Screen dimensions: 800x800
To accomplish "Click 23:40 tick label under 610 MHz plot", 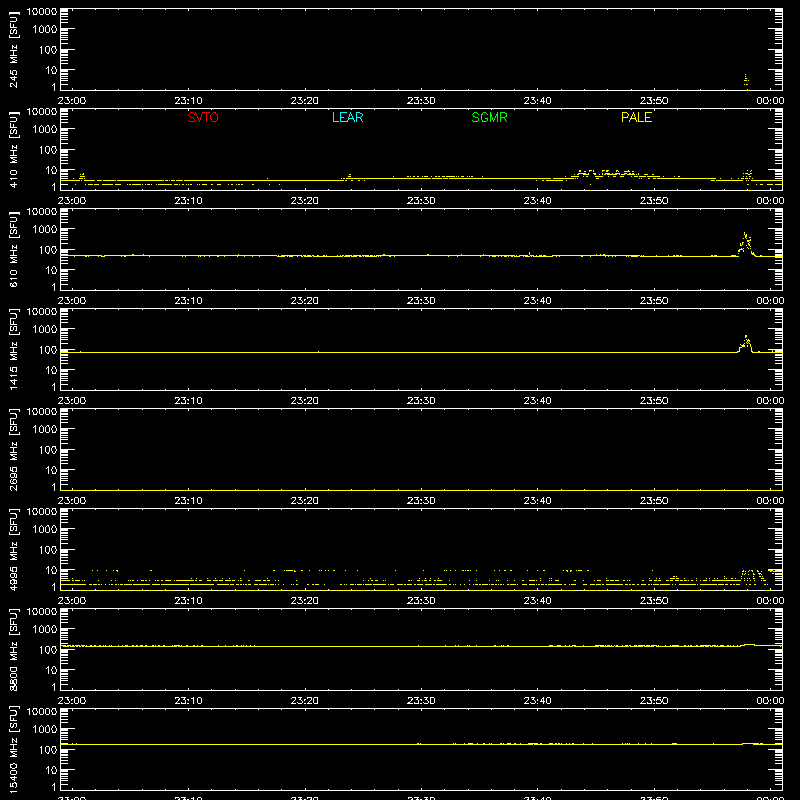I will (x=537, y=301).
